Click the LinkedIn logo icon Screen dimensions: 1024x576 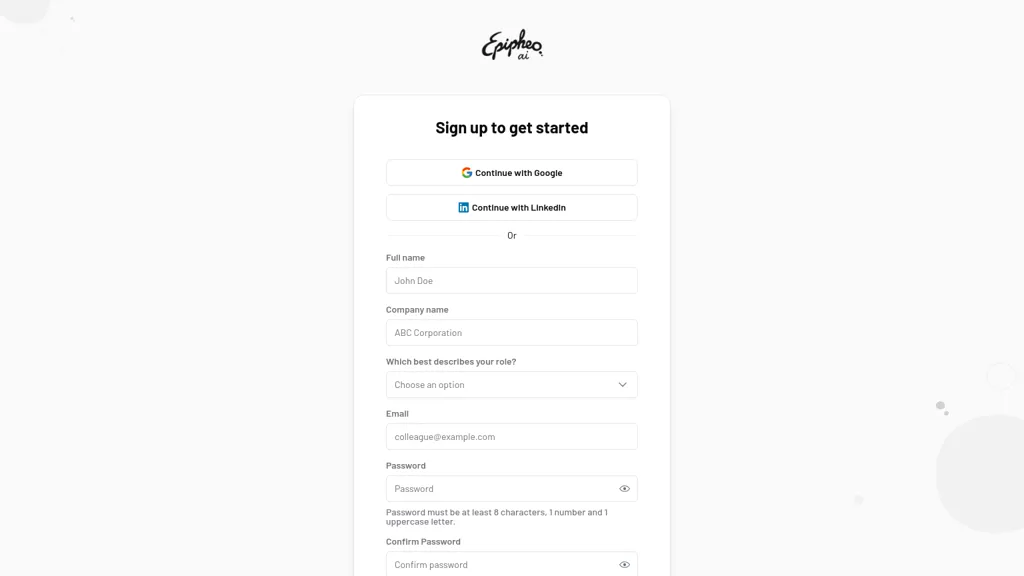[x=463, y=208]
